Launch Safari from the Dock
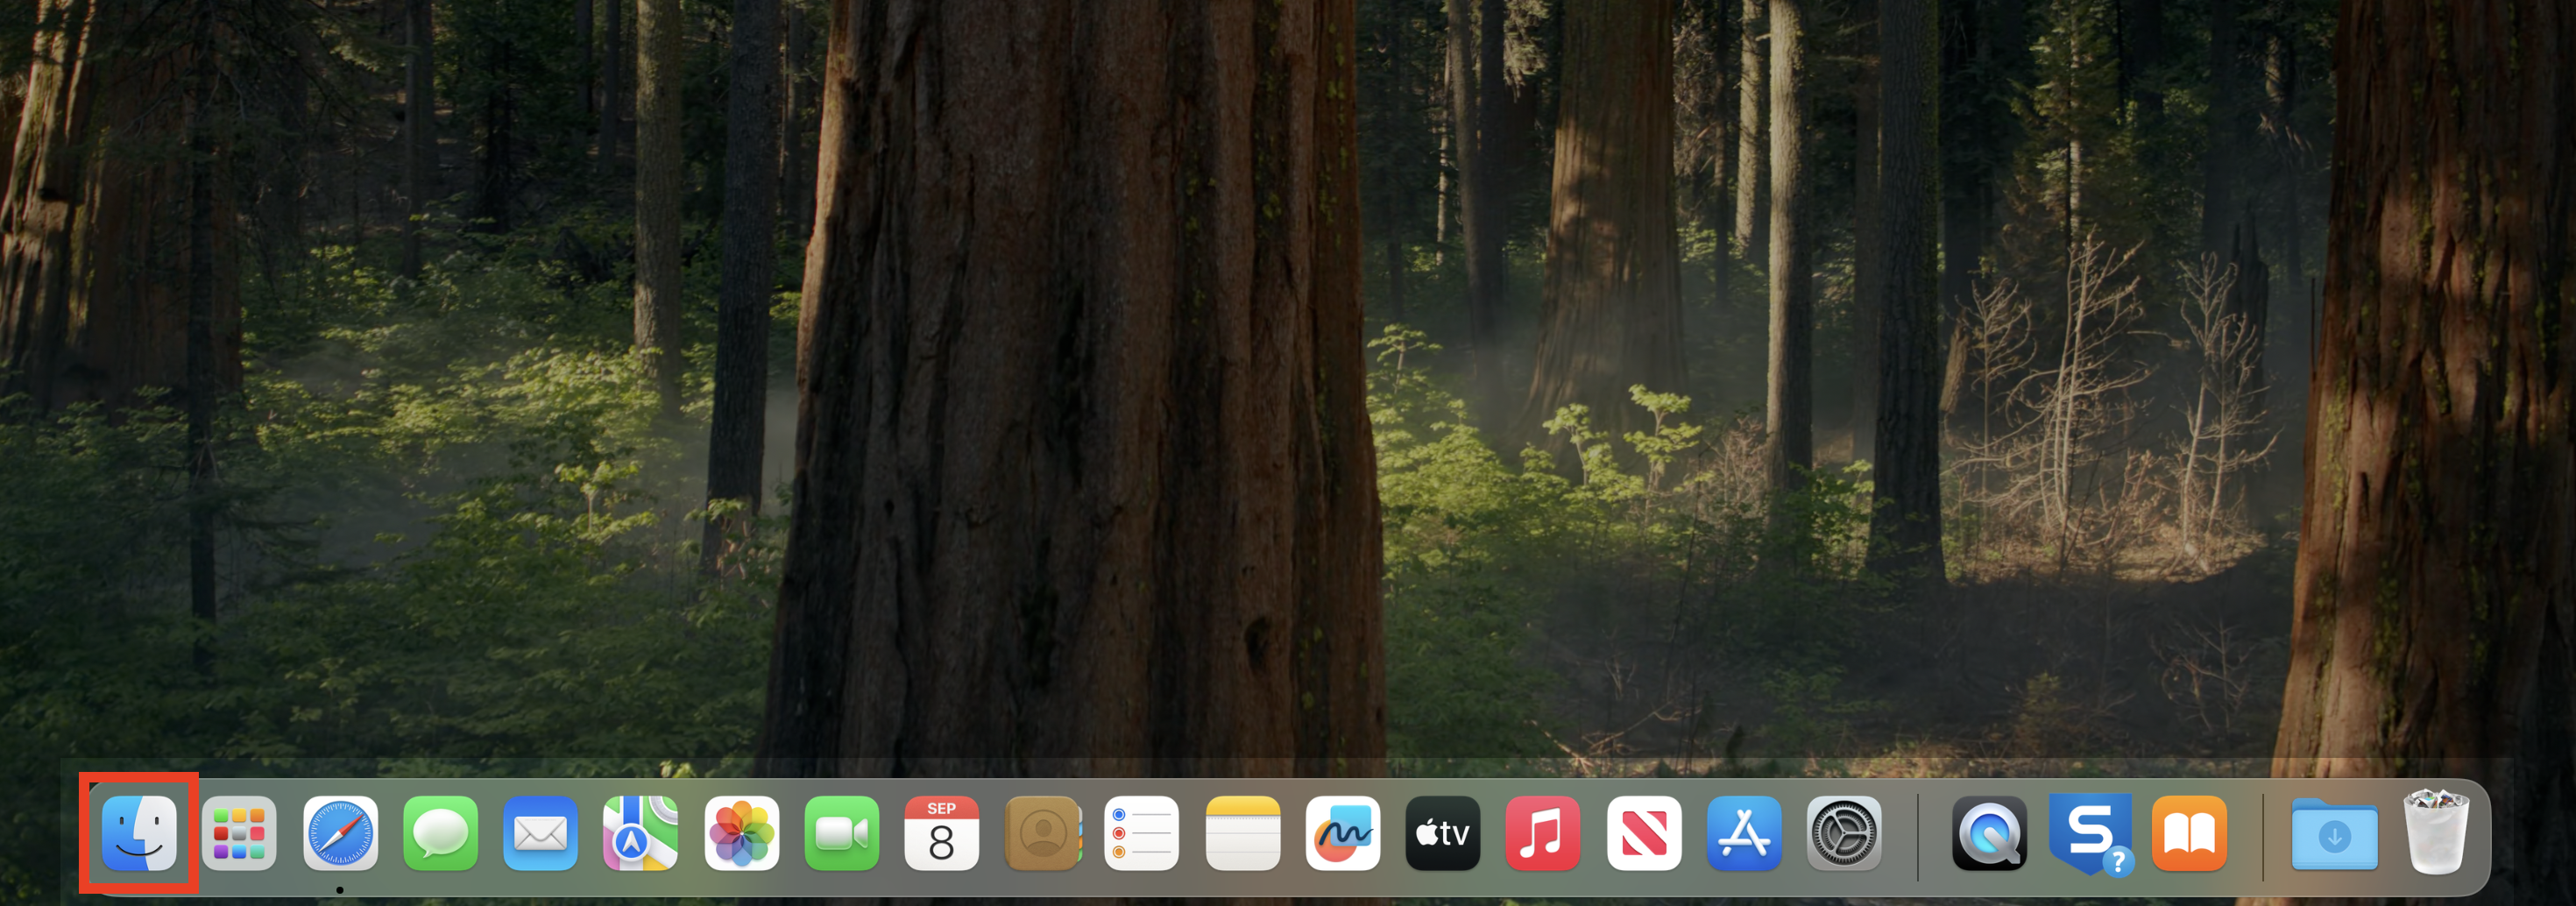The image size is (2576, 906). tap(340, 833)
